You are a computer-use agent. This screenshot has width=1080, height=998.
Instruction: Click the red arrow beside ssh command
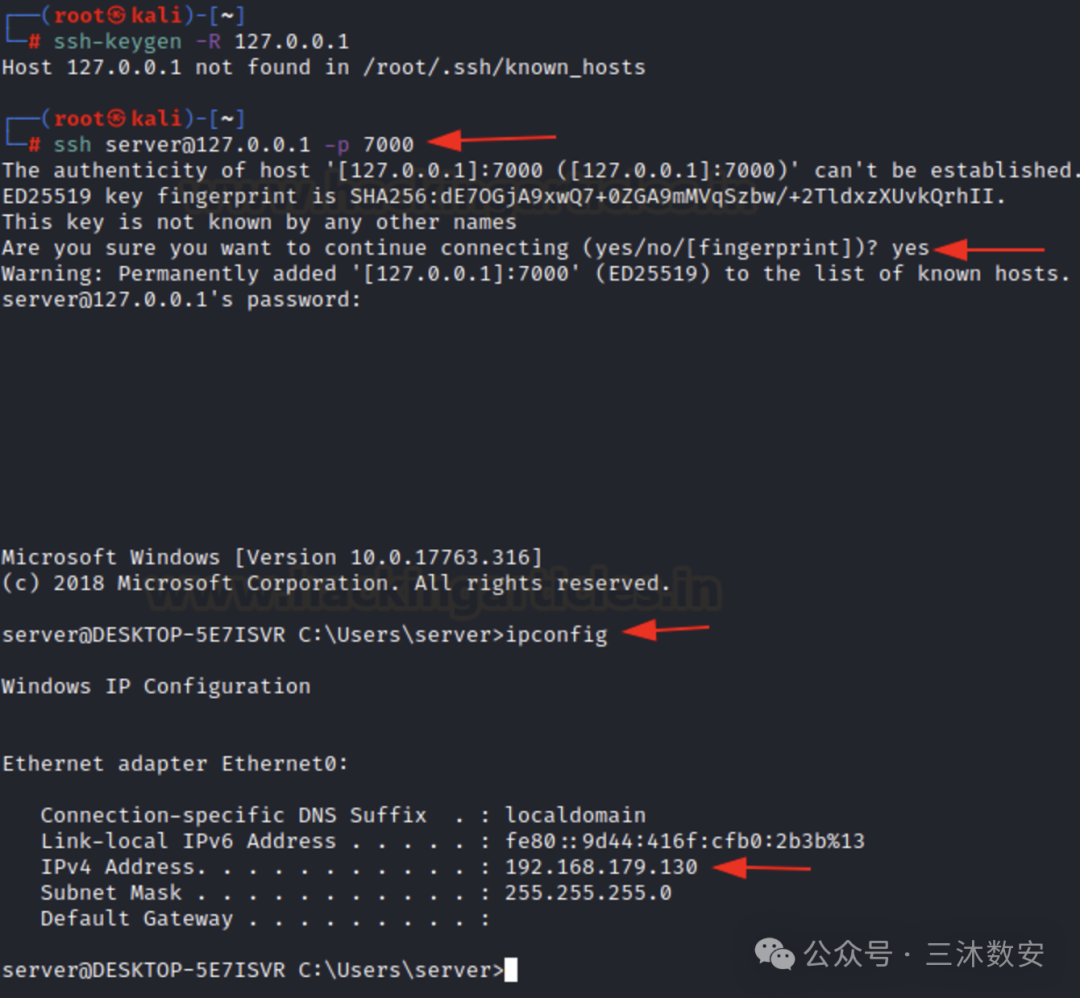coord(492,140)
